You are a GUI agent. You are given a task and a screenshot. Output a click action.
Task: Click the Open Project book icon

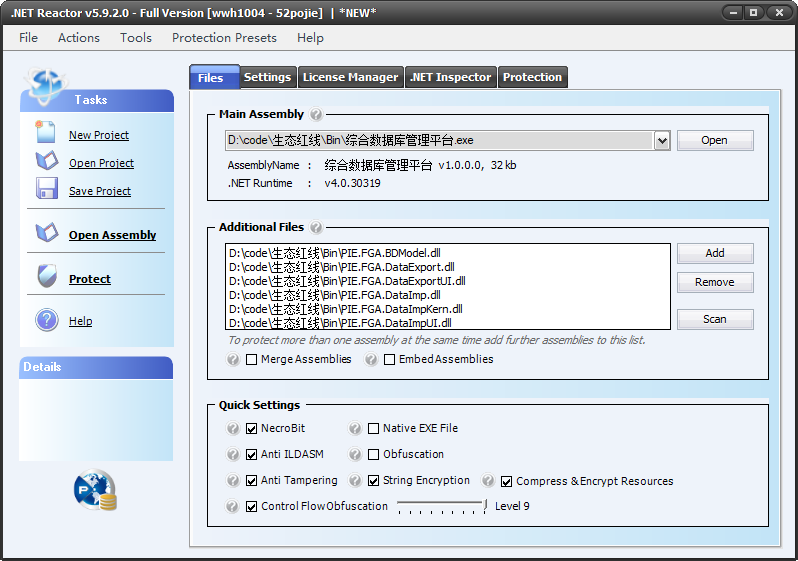[47, 160]
